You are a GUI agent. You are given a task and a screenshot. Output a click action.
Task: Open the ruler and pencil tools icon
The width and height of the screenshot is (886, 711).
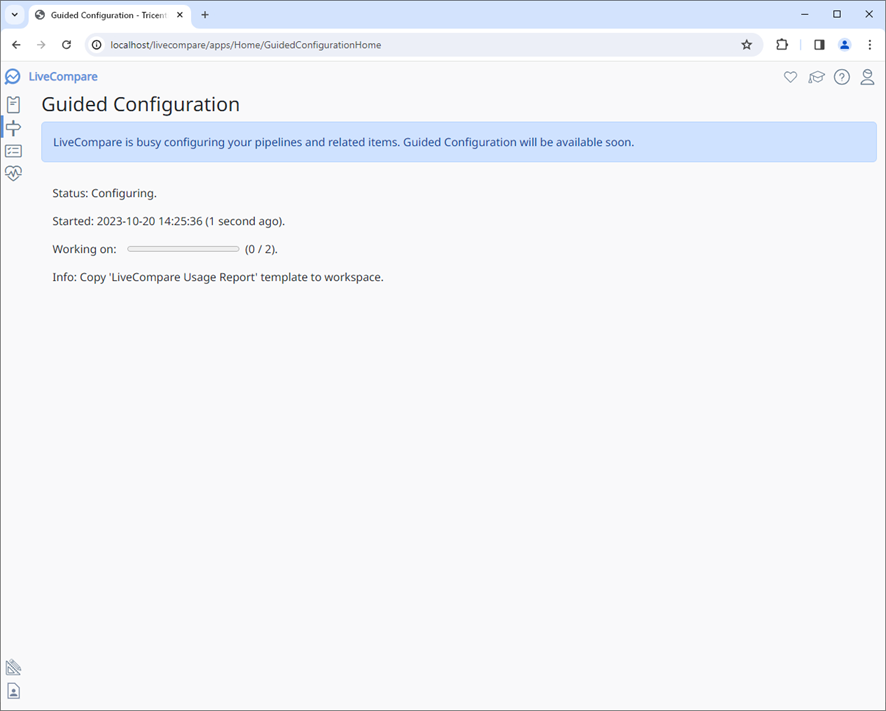[13, 666]
